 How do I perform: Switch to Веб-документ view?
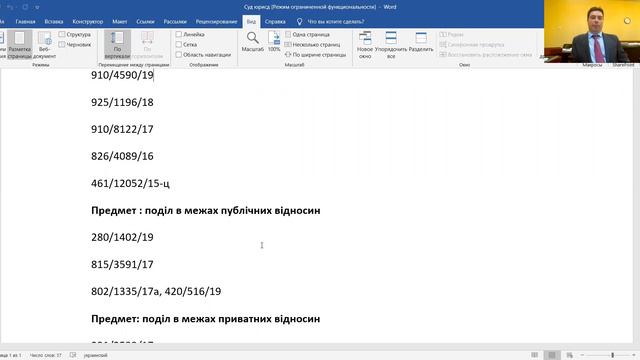click(44, 44)
